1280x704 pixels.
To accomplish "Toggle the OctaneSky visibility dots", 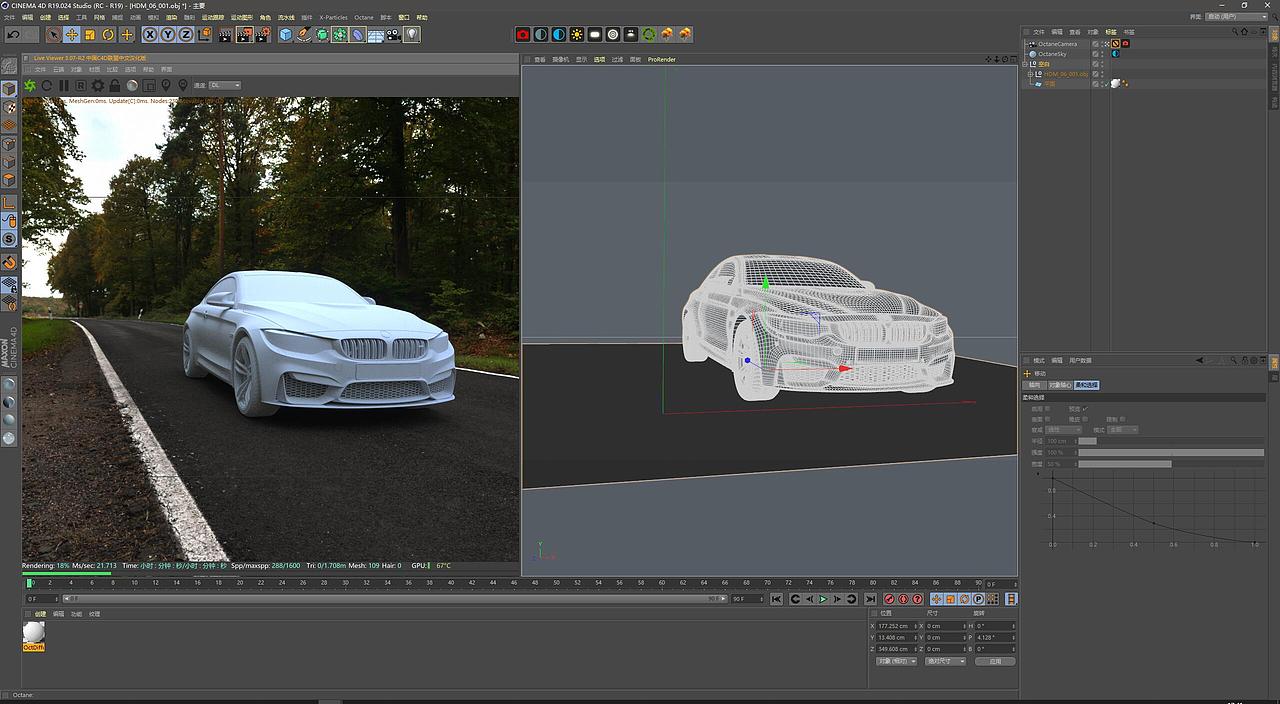I will click(1102, 54).
